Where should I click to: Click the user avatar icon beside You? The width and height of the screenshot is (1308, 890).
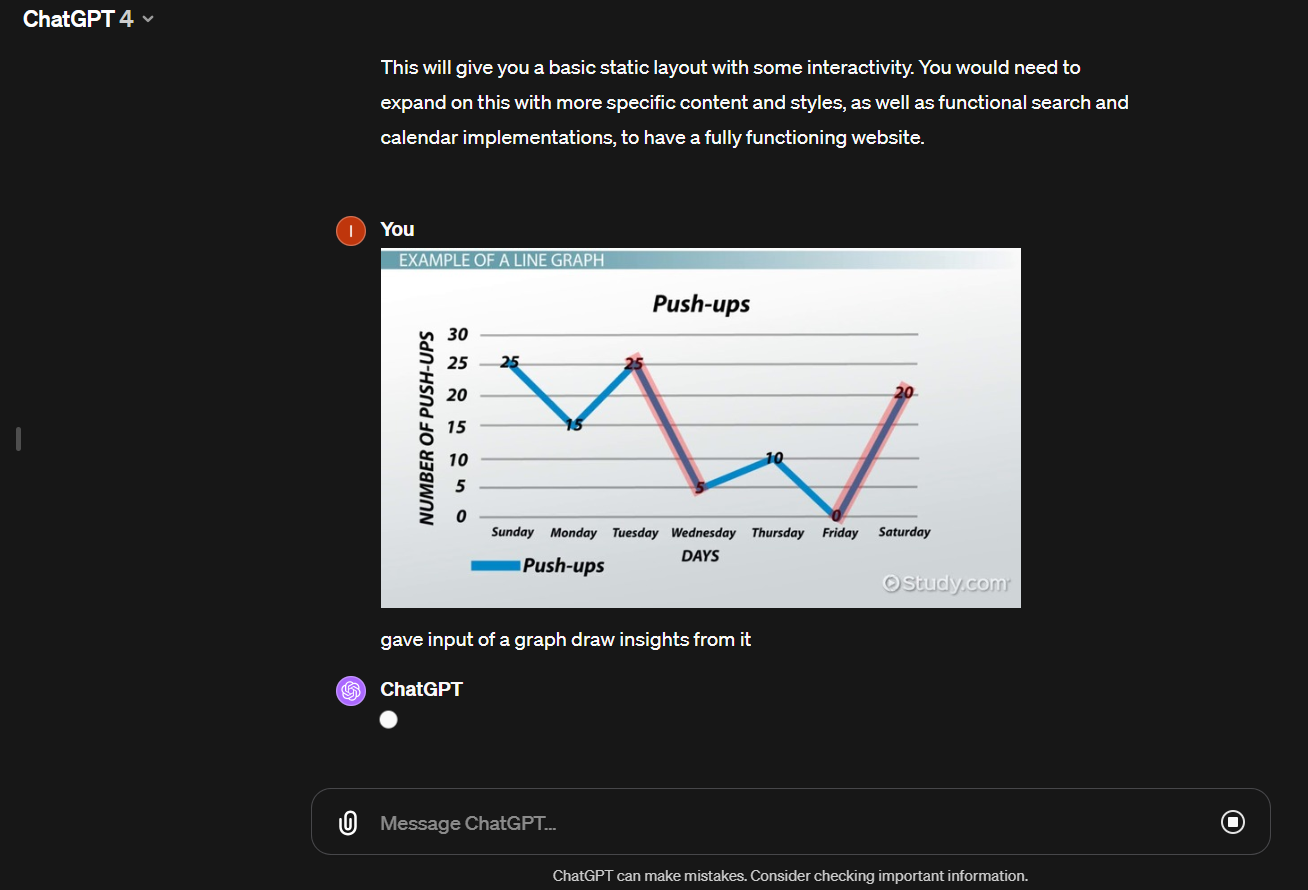click(351, 231)
